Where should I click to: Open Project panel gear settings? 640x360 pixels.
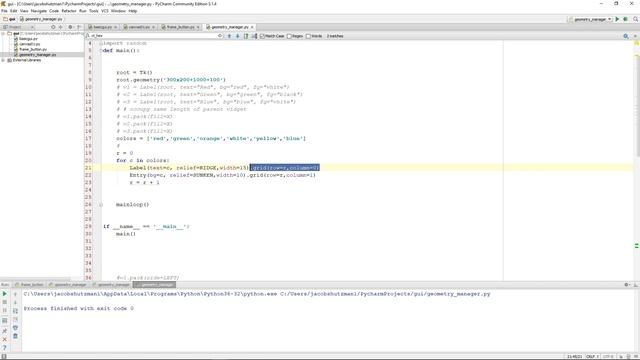(70, 27)
